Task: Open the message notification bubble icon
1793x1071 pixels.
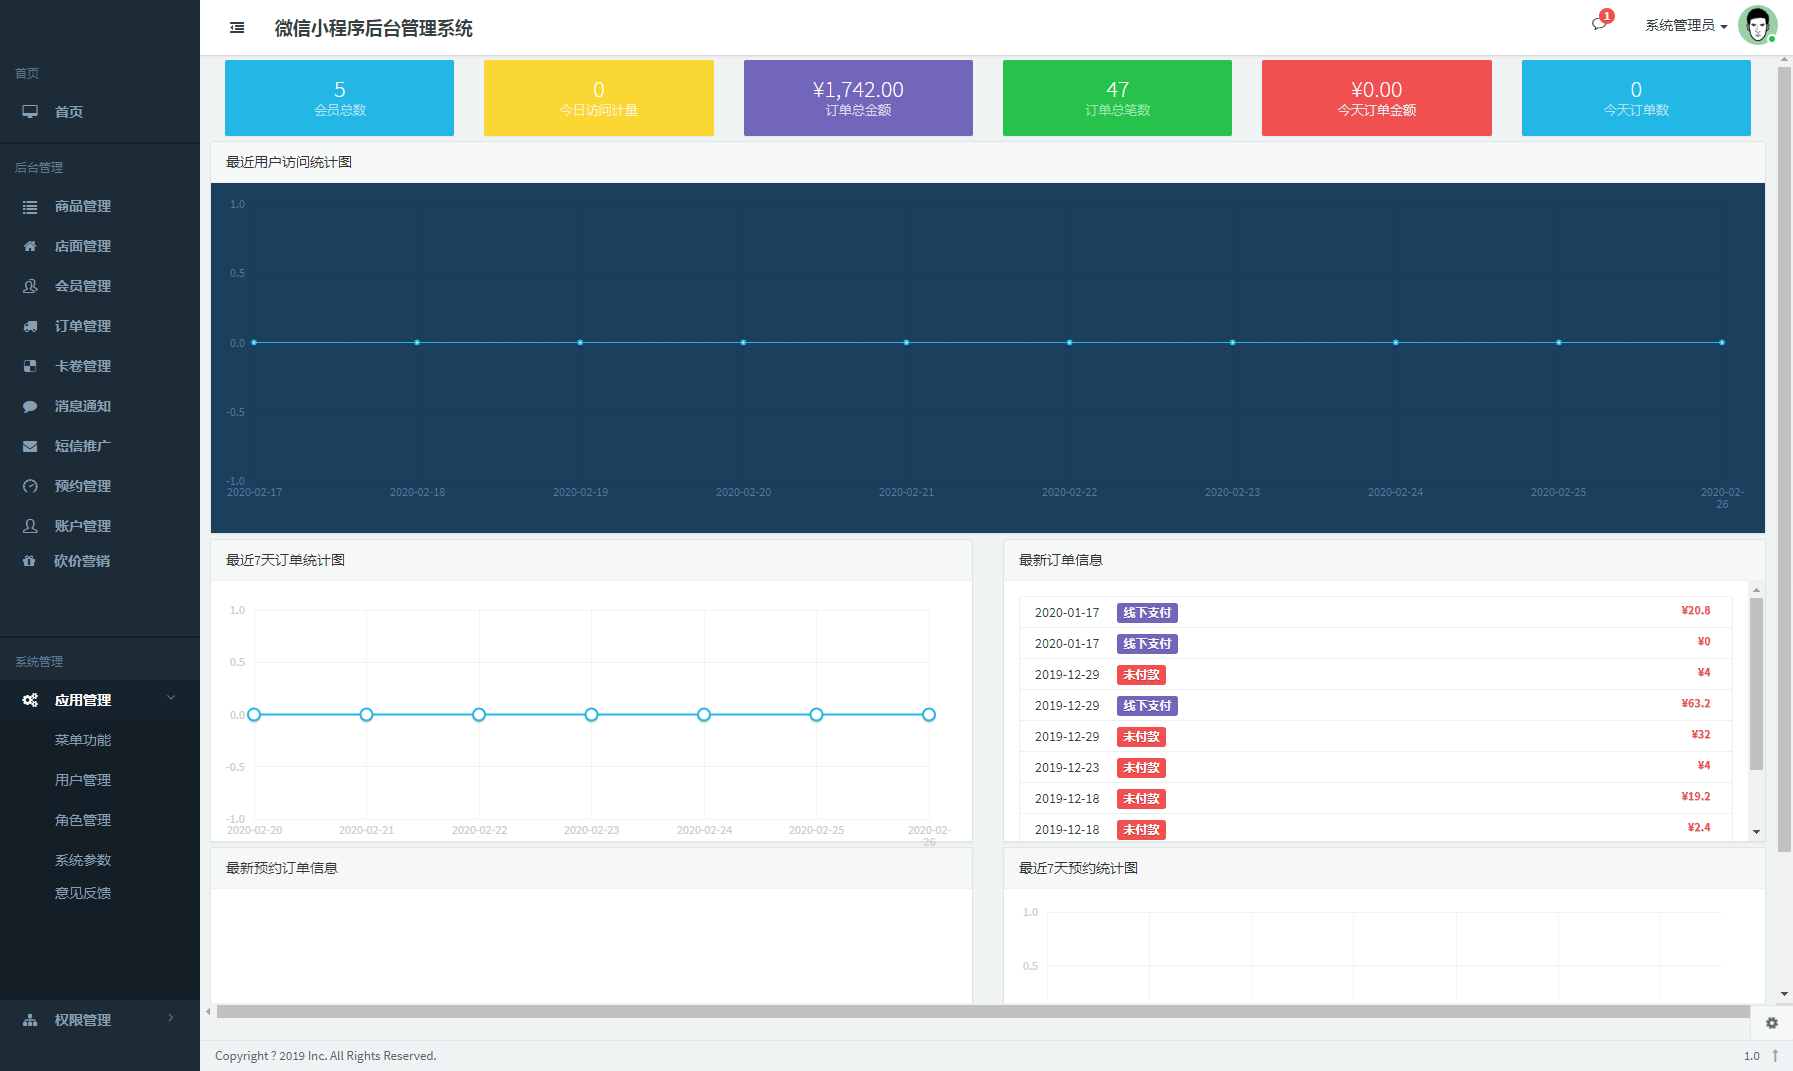Action: 1599,24
